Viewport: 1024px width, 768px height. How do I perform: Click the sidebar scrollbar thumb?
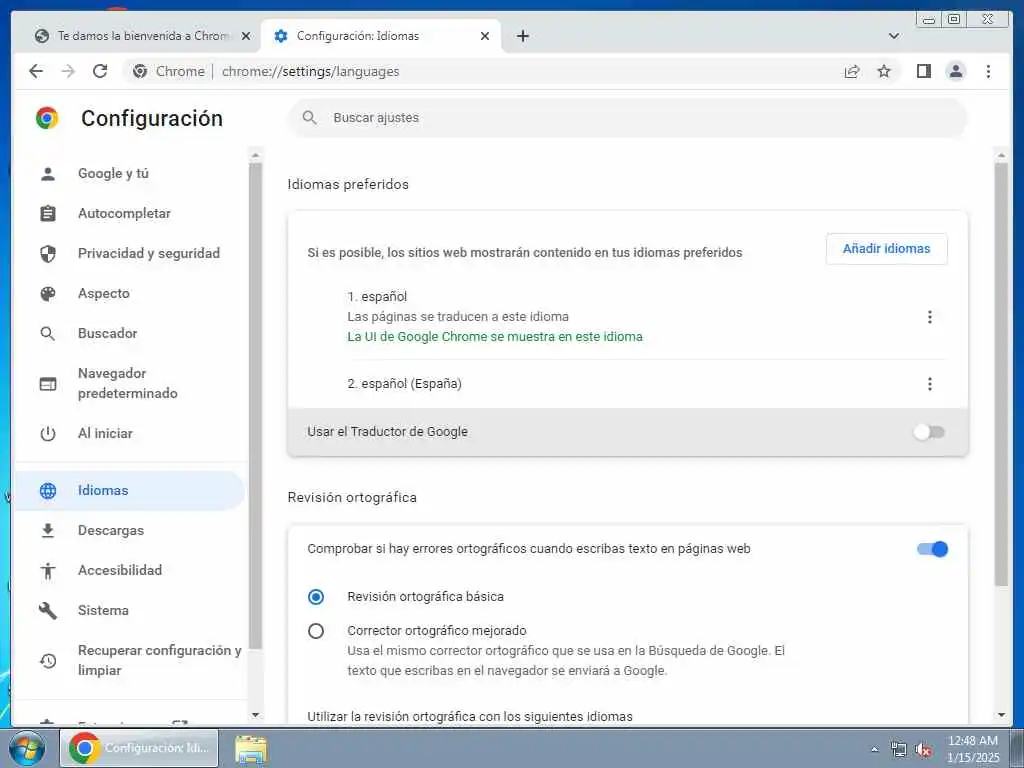coord(255,405)
